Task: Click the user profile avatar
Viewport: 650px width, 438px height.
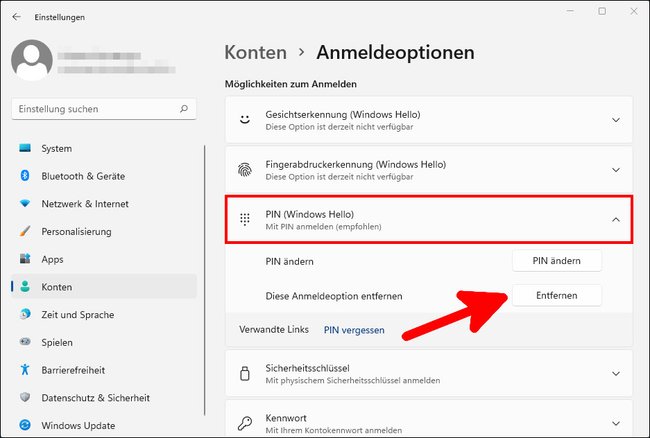Action: [32, 60]
